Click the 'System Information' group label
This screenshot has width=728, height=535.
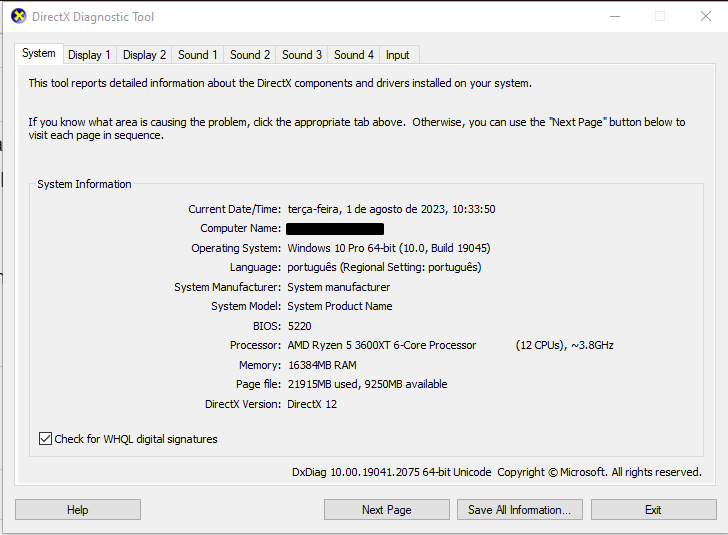click(x=84, y=184)
